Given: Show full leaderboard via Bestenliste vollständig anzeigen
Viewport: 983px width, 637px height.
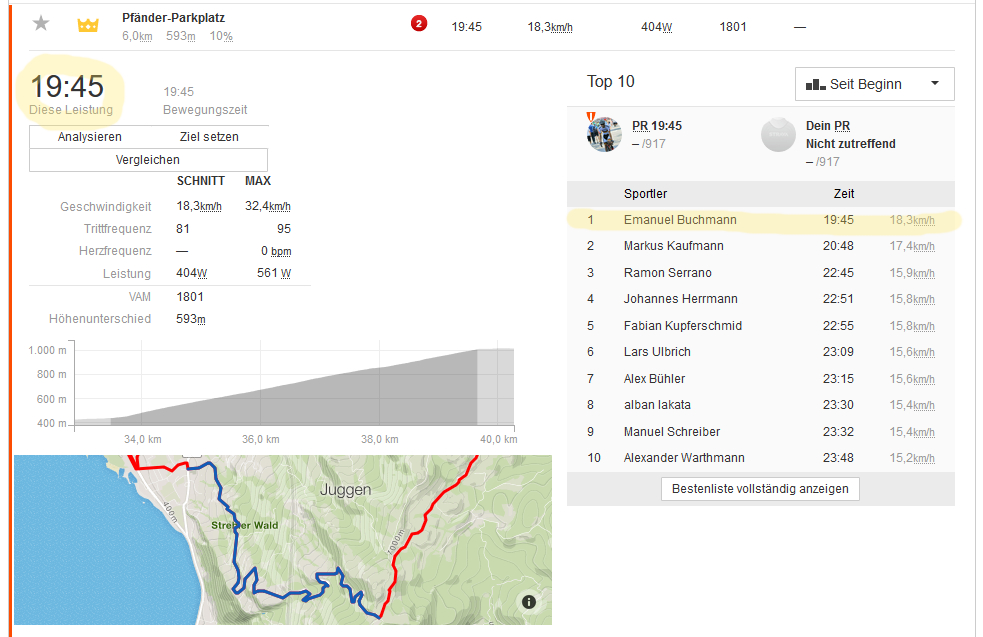Looking at the screenshot, I should 760,489.
